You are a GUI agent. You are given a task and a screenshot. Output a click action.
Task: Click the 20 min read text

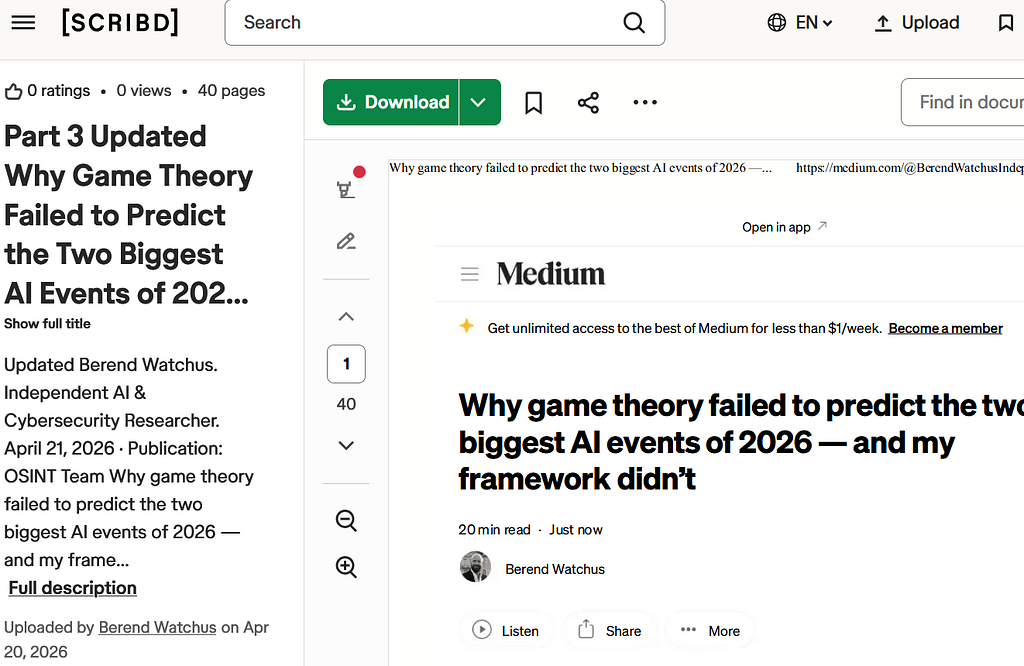pyautogui.click(x=494, y=530)
